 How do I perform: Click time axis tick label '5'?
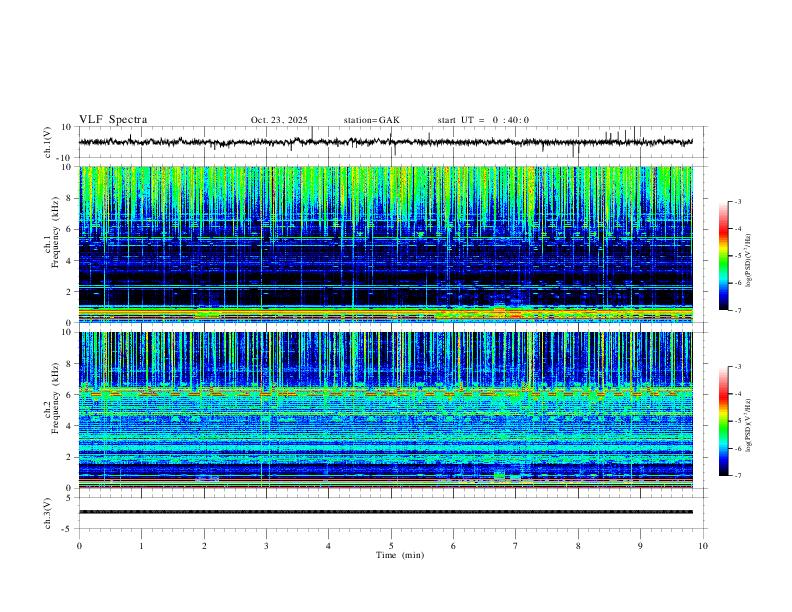[391, 546]
